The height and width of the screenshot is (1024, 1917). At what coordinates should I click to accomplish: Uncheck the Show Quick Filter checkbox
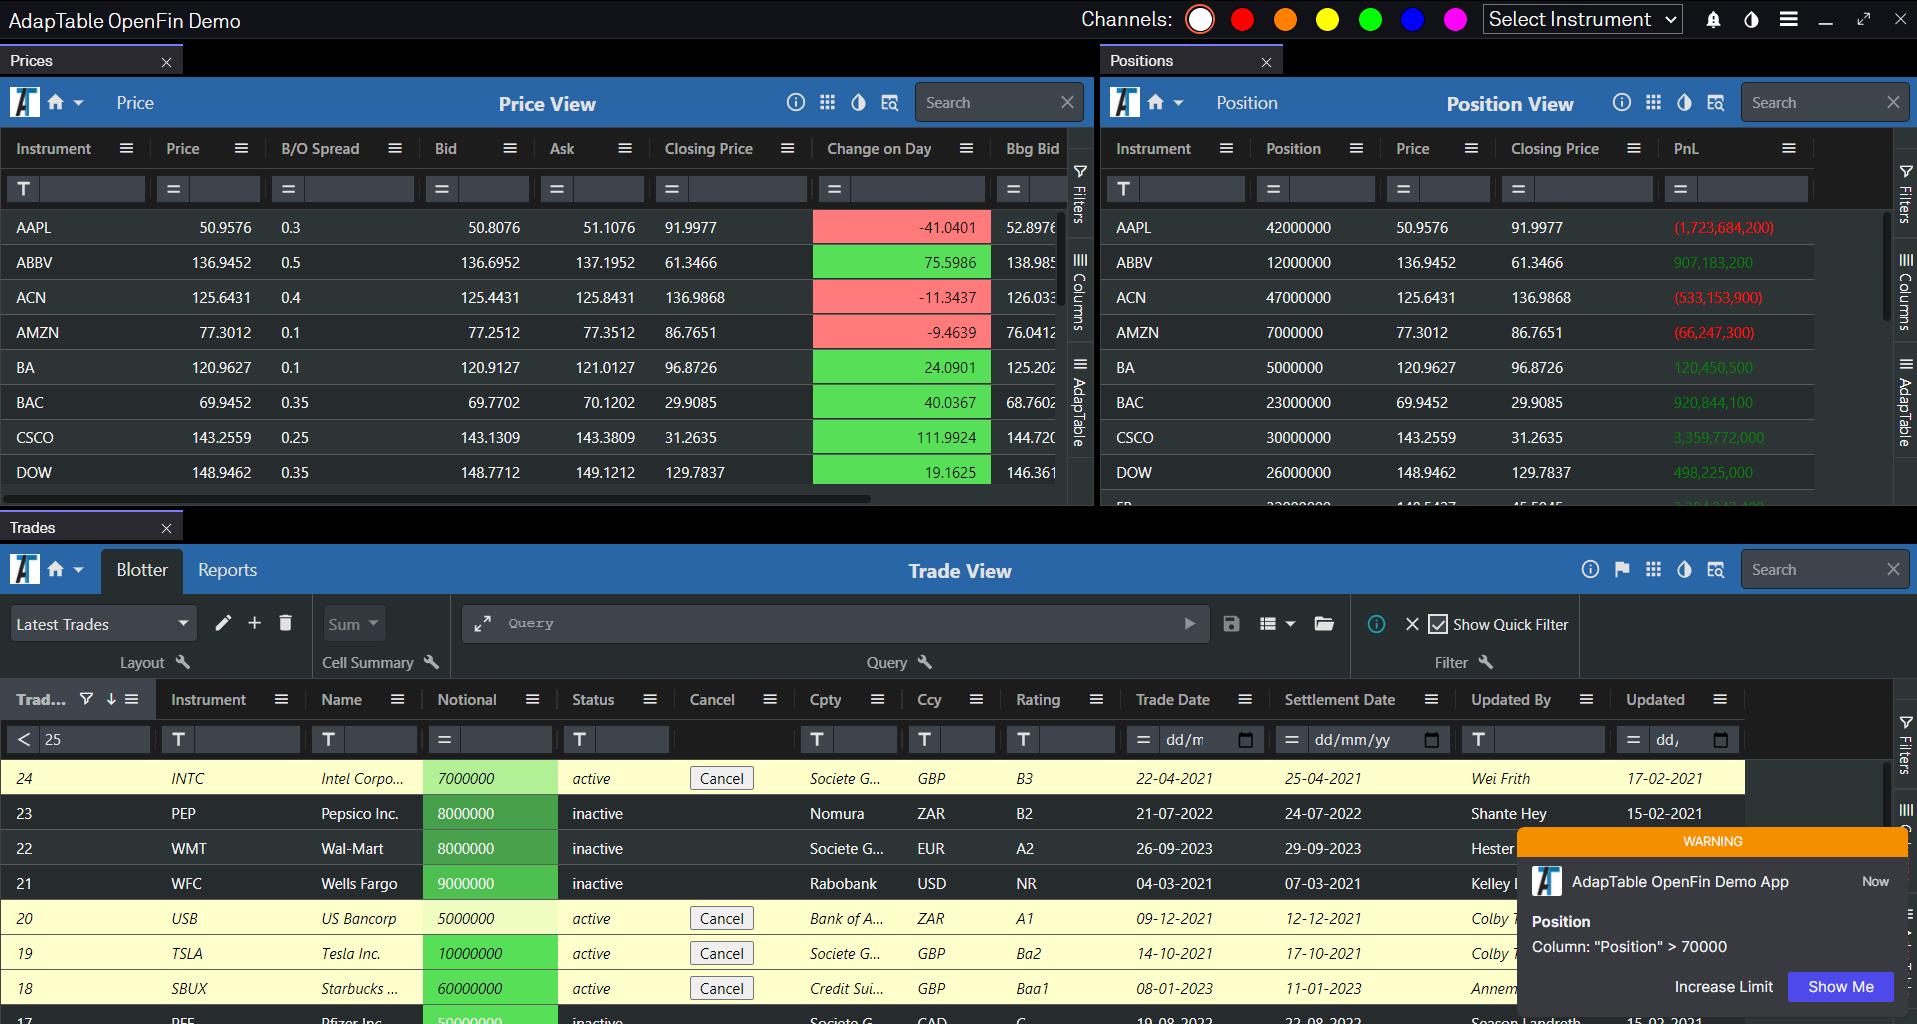1437,624
